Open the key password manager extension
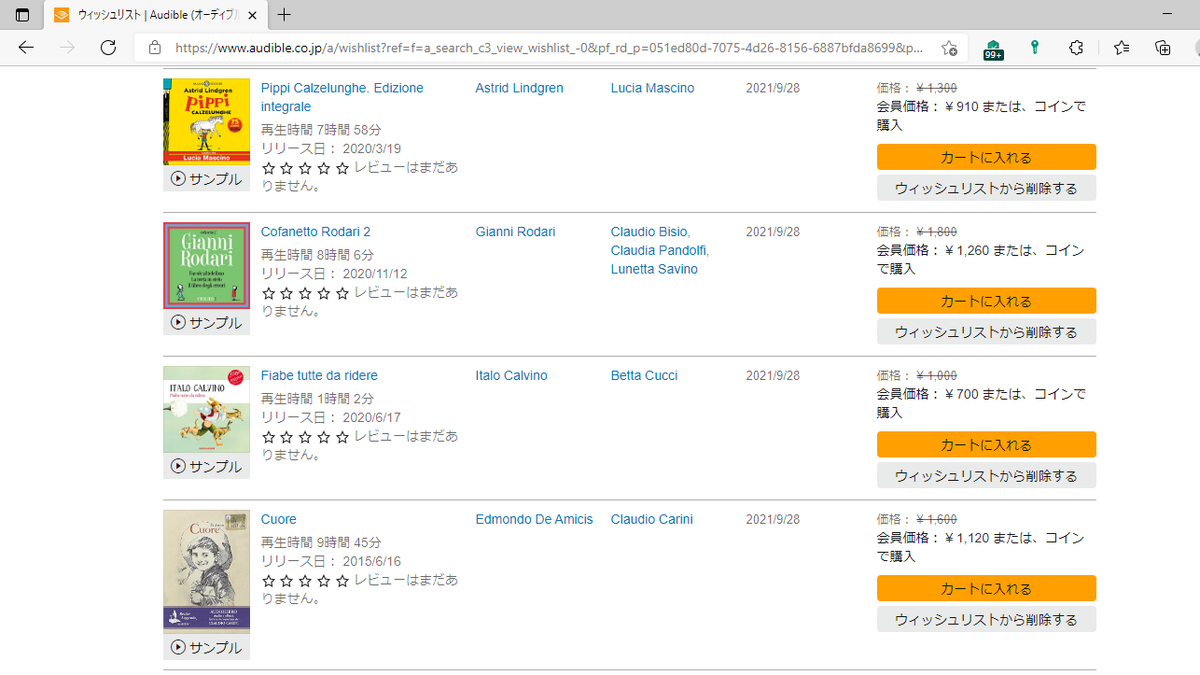This screenshot has height=675, width=1200. click(1035, 47)
